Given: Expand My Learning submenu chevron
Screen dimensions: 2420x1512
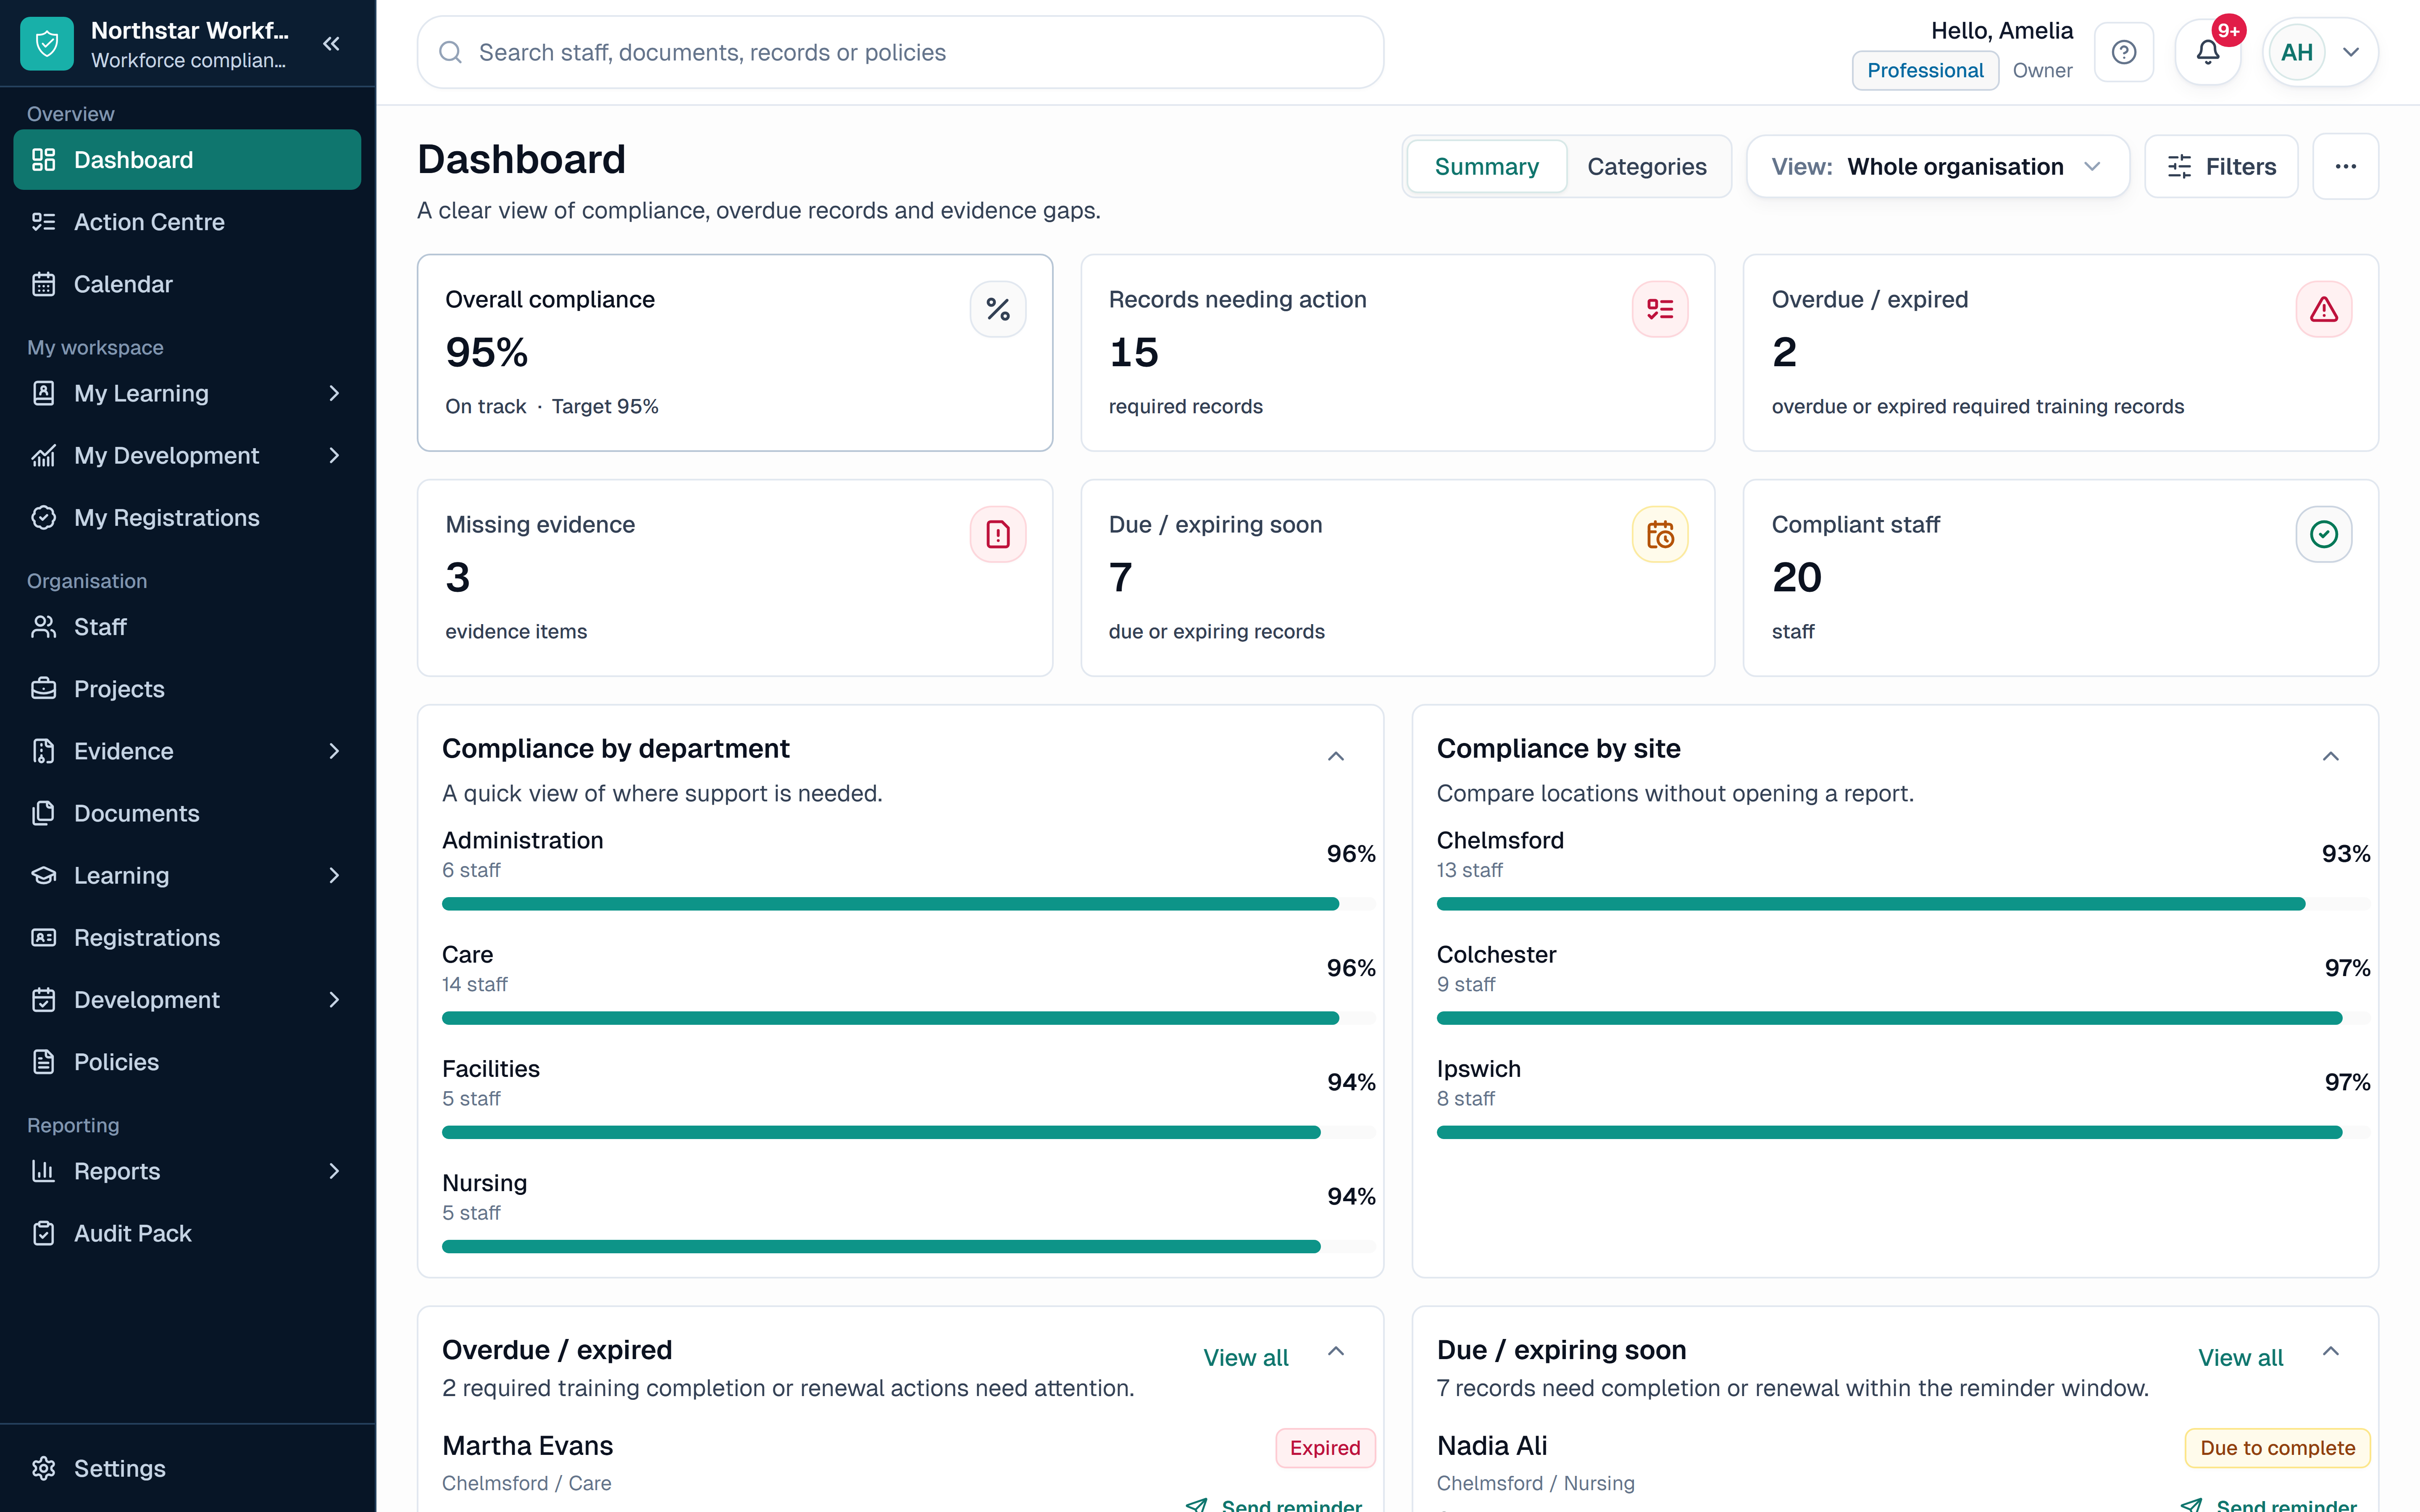Looking at the screenshot, I should point(334,393).
